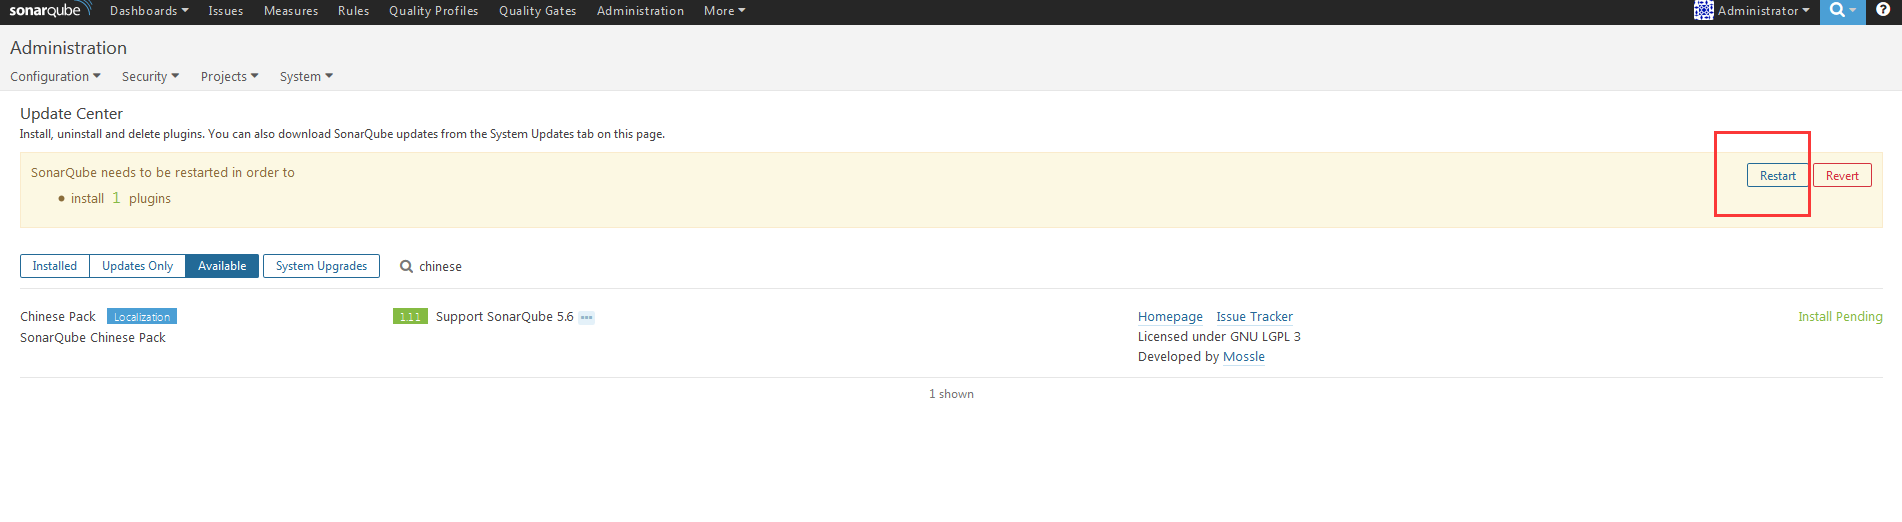Screen dimensions: 1902x522
Task: Open Measures in top navigation
Action: pos(291,11)
